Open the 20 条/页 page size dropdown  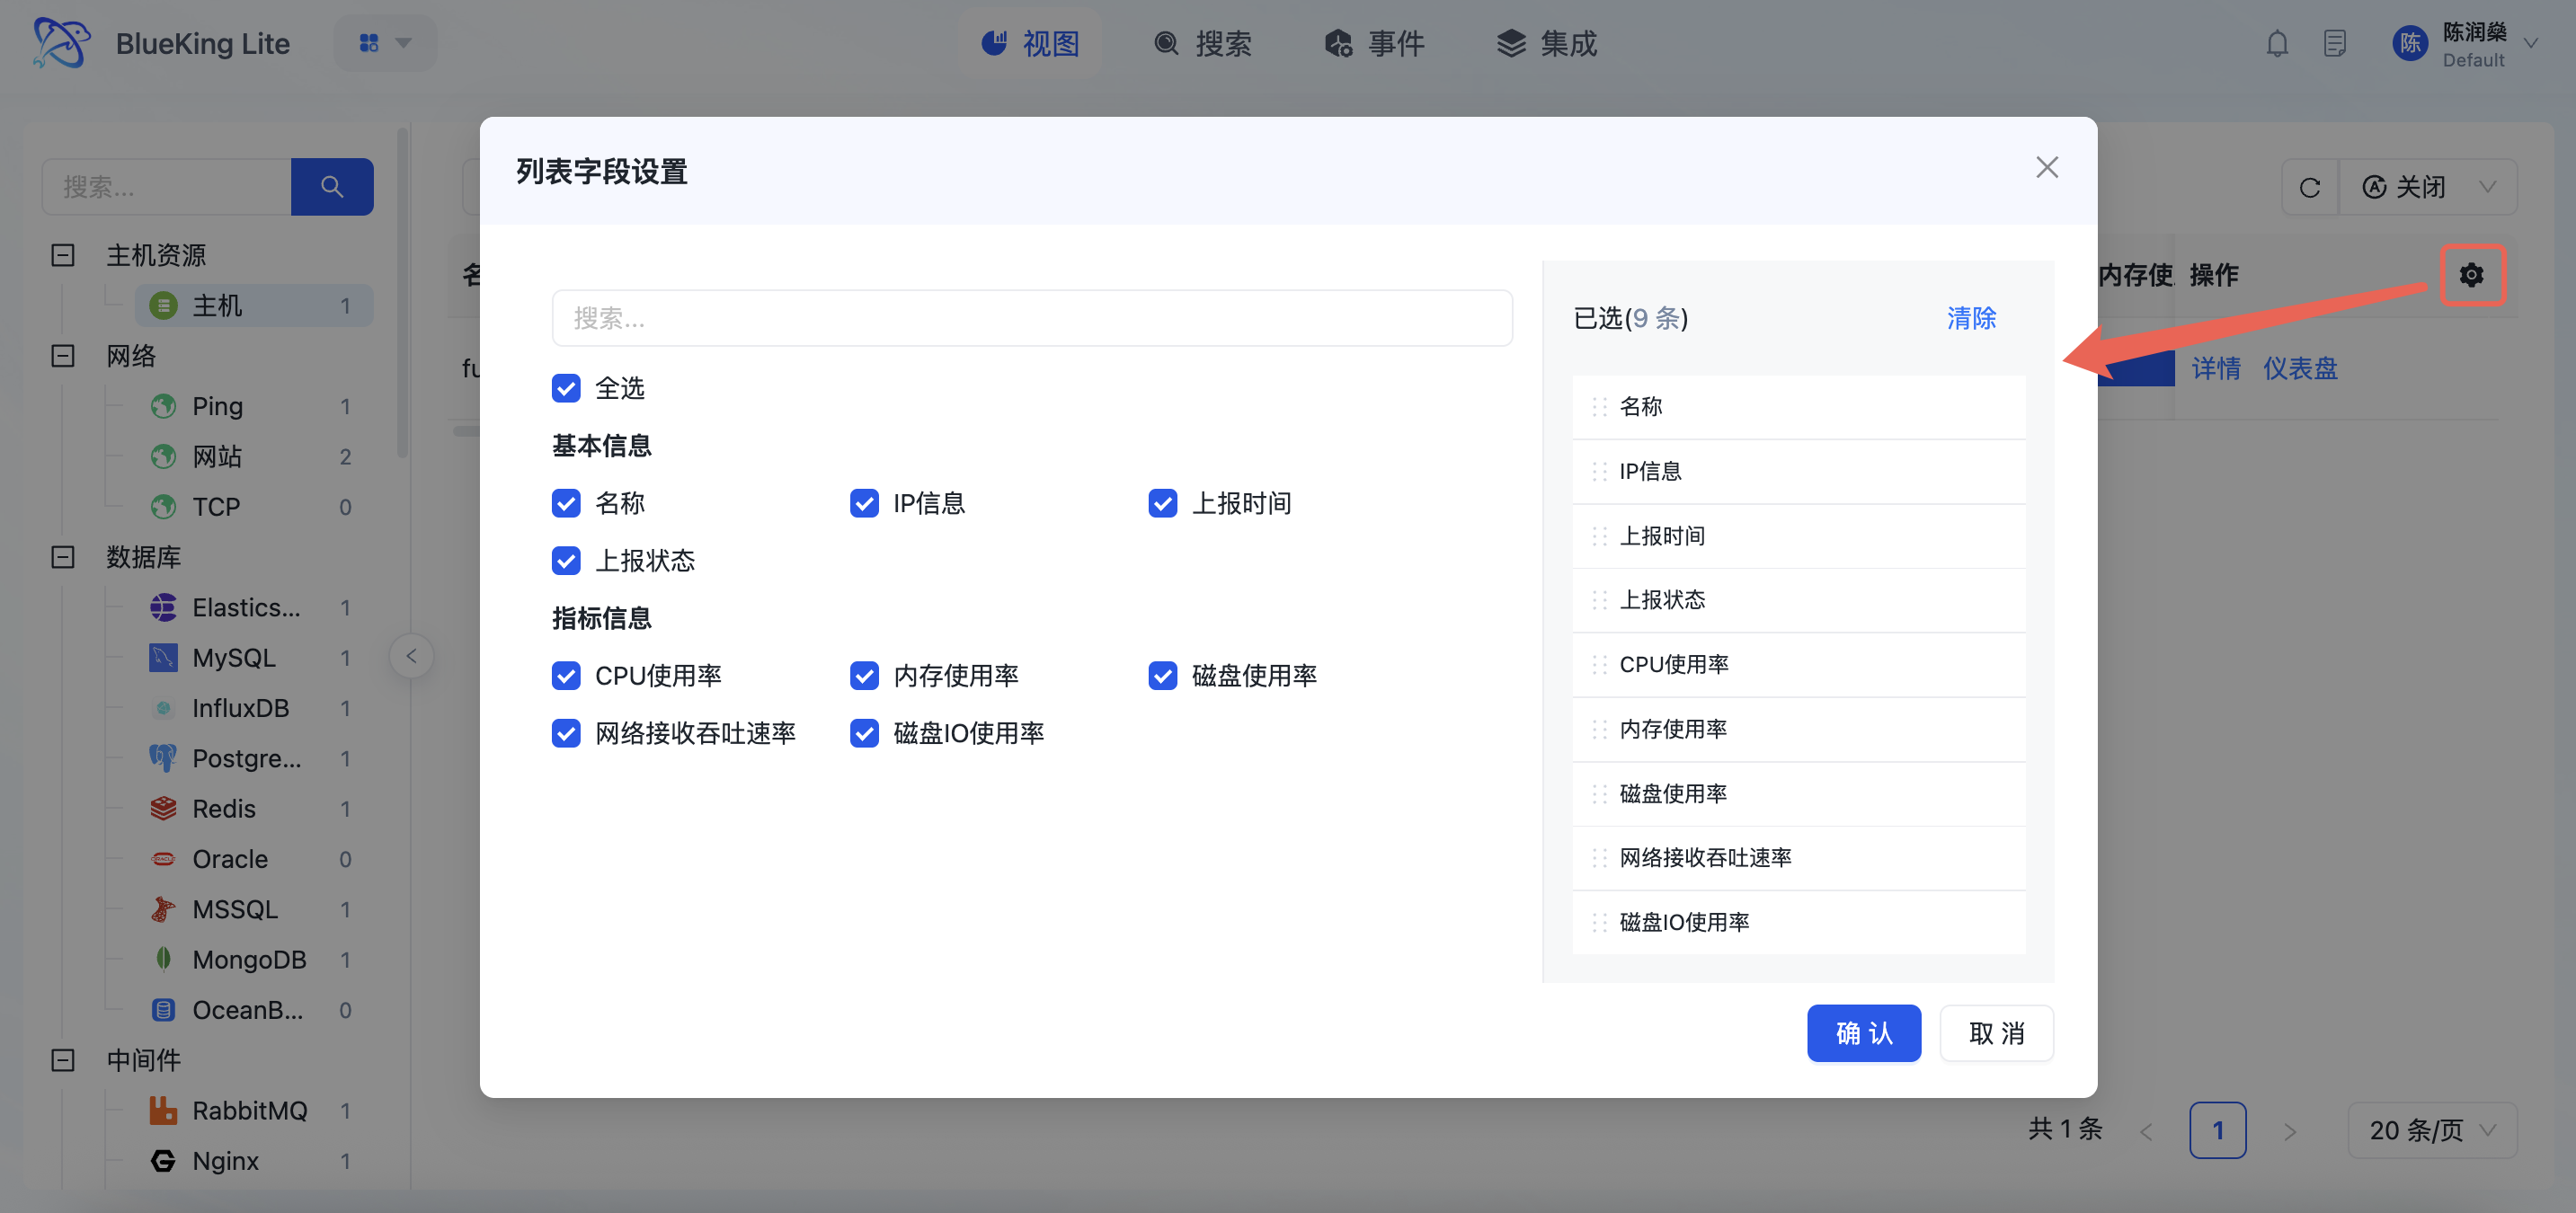[2432, 1130]
